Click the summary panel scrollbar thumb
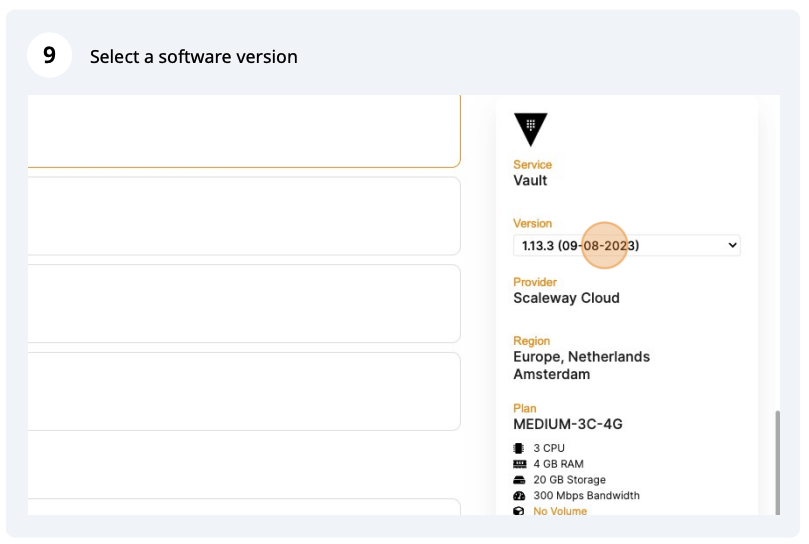Image resolution: width=809 pixels, height=544 pixels. [776, 460]
